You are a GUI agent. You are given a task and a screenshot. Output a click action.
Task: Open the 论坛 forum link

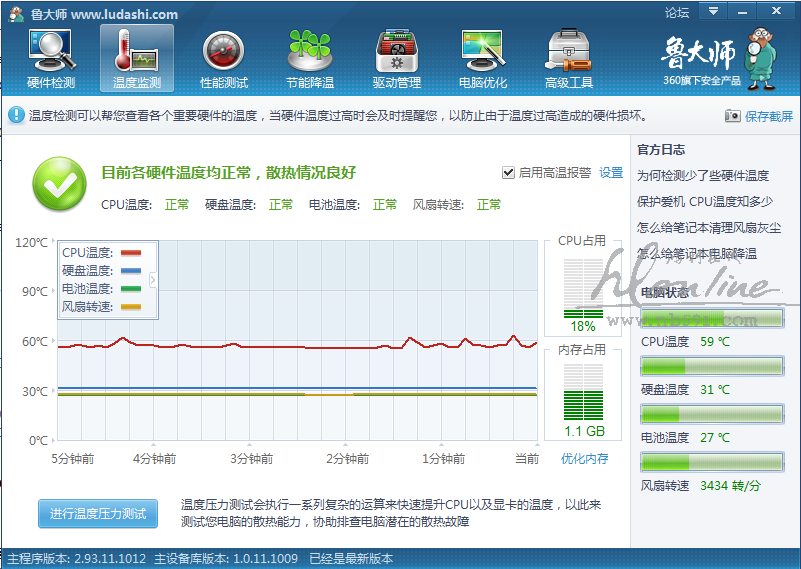(x=677, y=13)
